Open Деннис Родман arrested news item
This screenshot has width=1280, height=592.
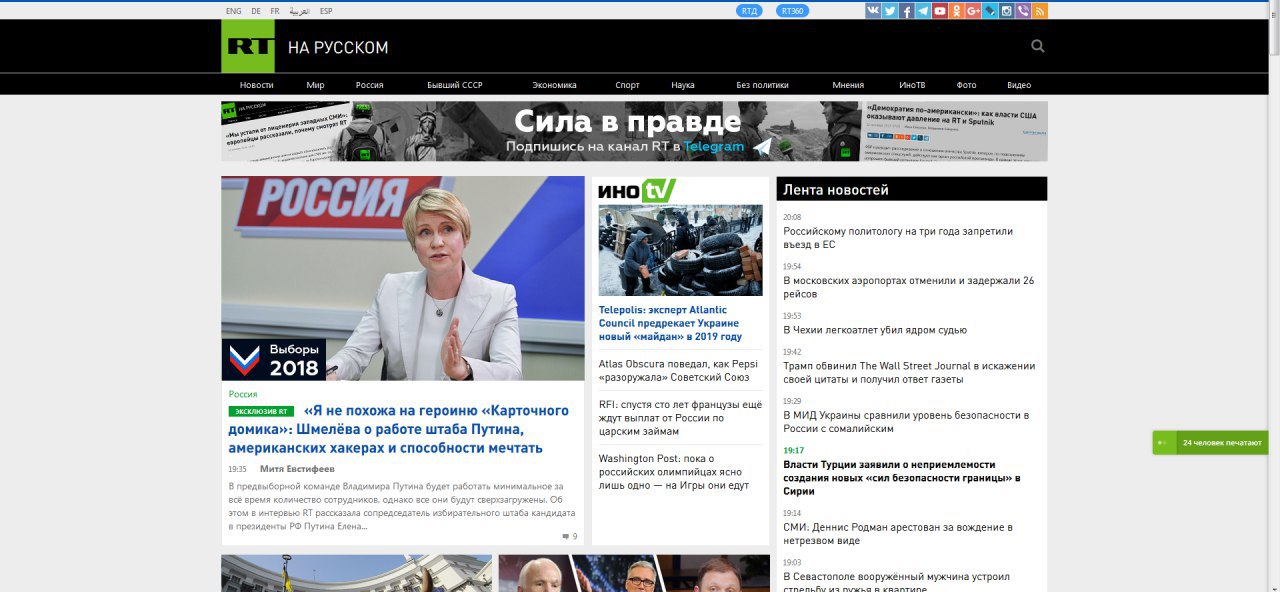tap(898, 533)
